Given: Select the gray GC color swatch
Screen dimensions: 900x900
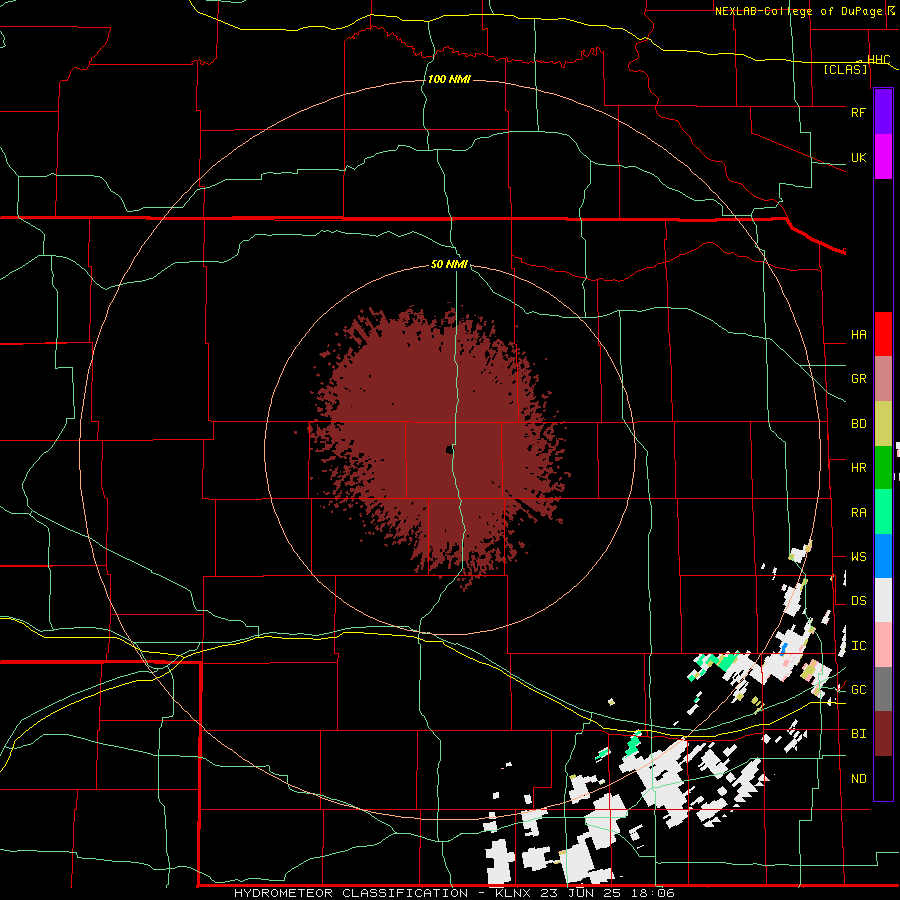Looking at the screenshot, I should pyautogui.click(x=883, y=689).
